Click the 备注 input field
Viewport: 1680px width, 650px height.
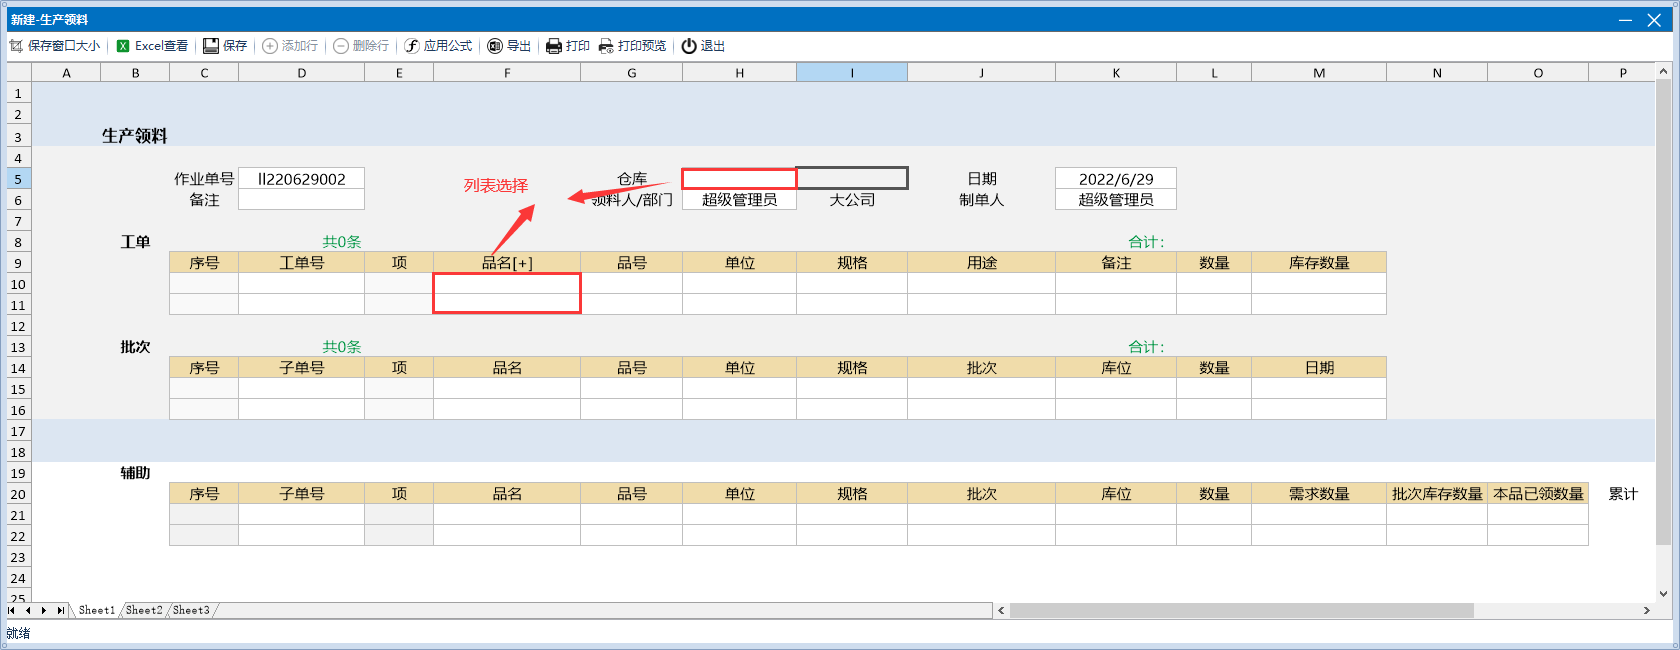pyautogui.click(x=301, y=200)
